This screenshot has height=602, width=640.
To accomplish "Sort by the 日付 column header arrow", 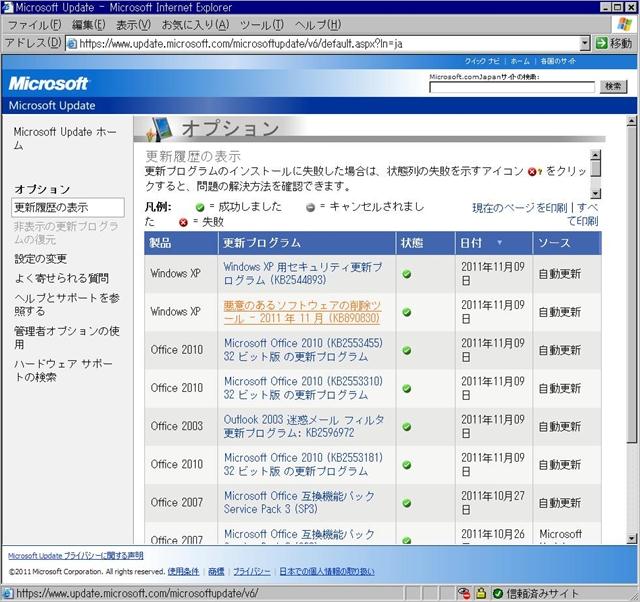I will [499, 243].
